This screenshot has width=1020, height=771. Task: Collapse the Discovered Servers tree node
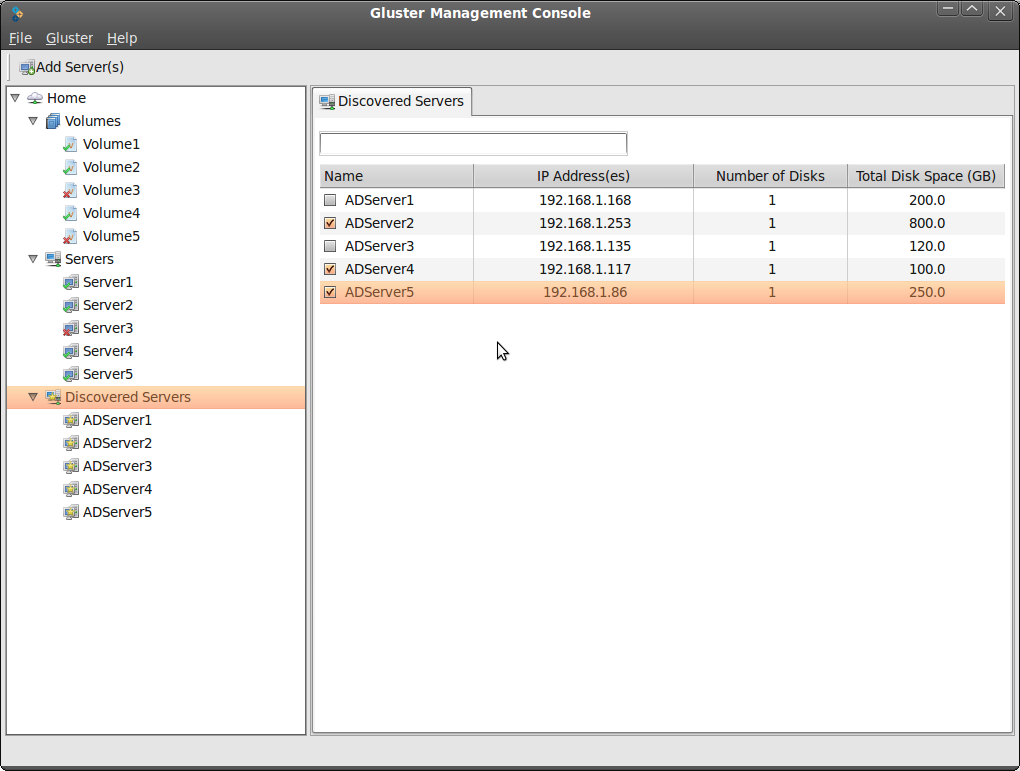click(x=33, y=397)
